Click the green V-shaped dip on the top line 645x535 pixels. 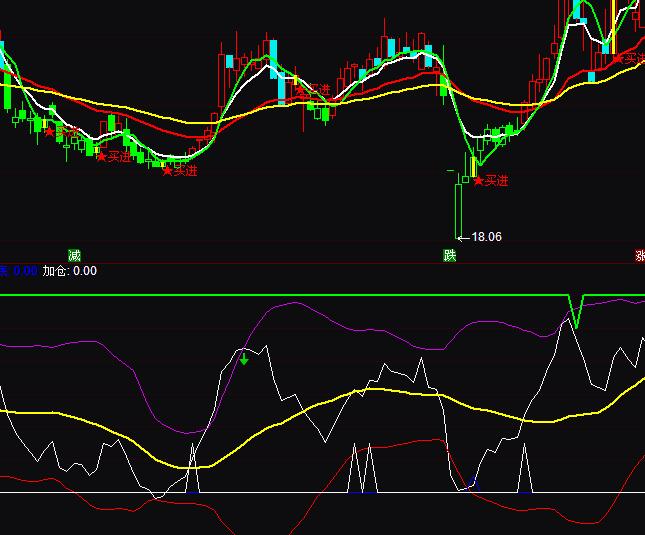tap(576, 312)
